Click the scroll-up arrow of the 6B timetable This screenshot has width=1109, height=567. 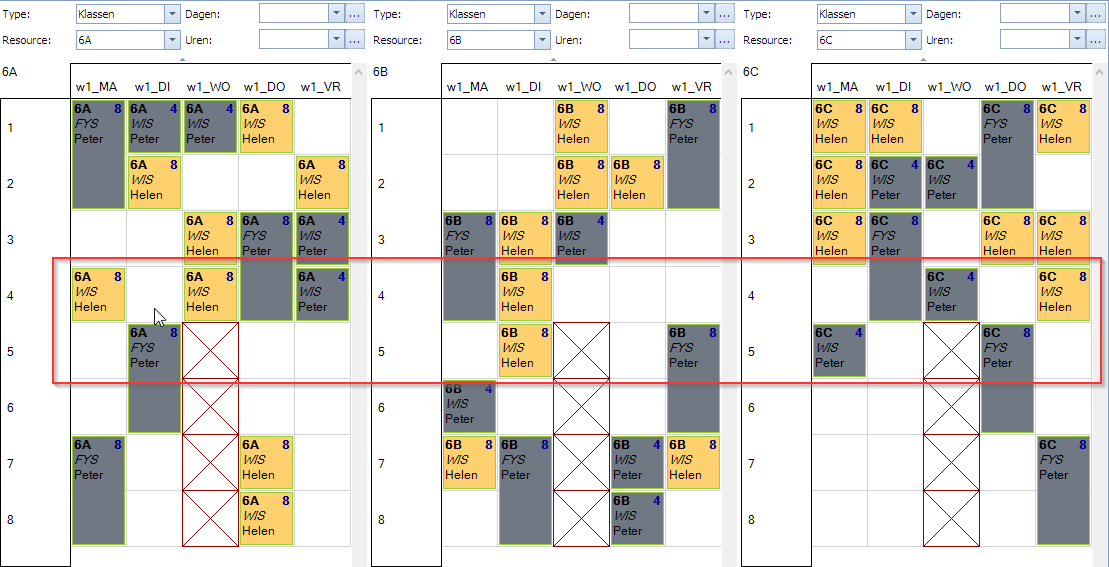click(x=728, y=72)
